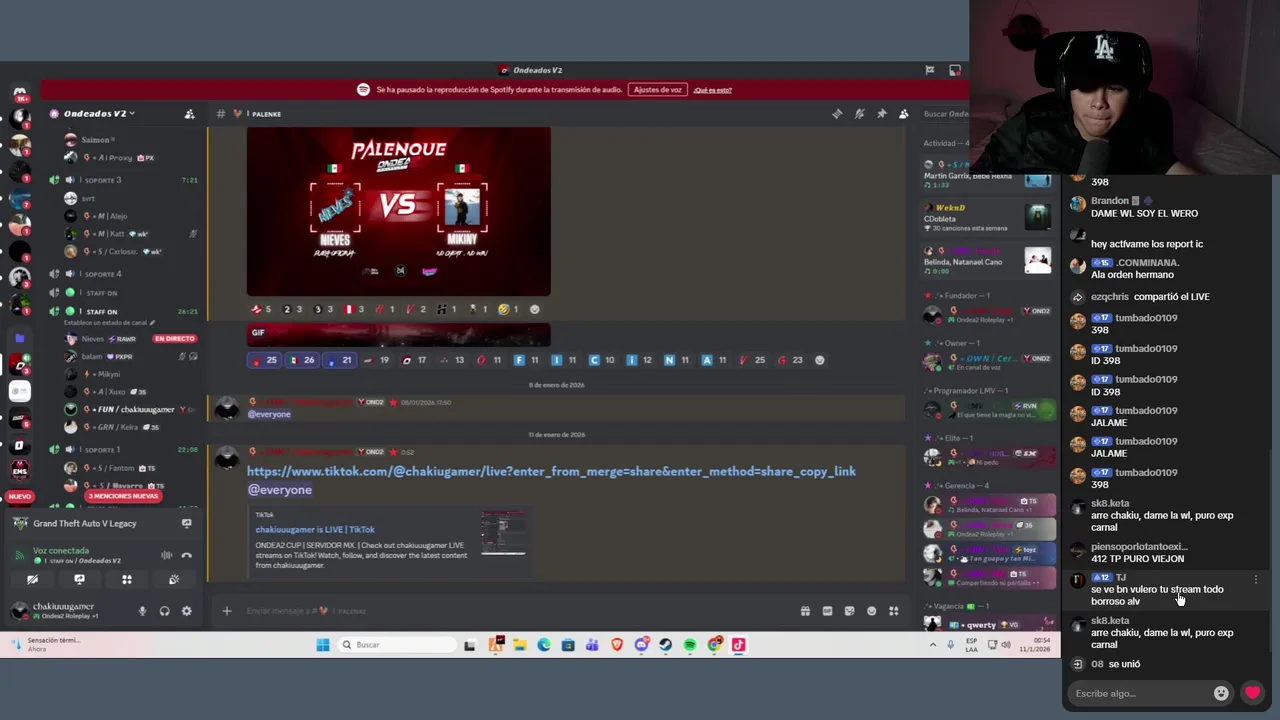1280x720 pixels.
Task: Open the TikTok live URL link
Action: (551, 471)
